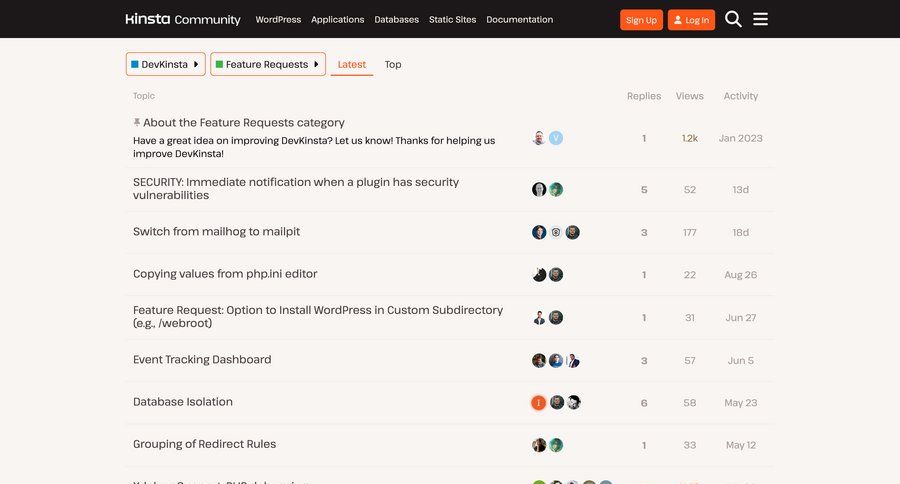Click middle avatar in Switch from mailhog row

tap(556, 232)
